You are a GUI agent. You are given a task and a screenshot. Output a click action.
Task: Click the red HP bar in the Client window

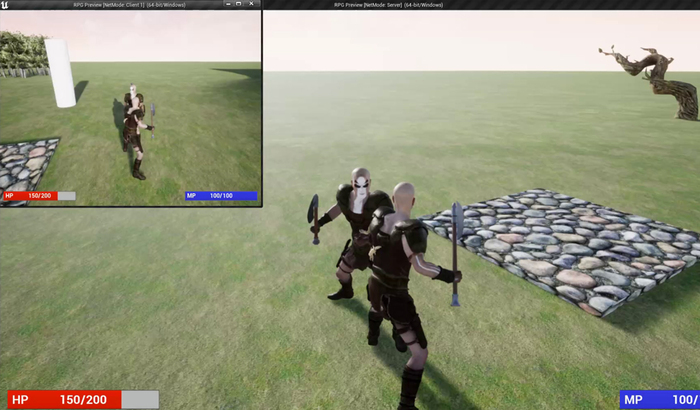coord(30,196)
